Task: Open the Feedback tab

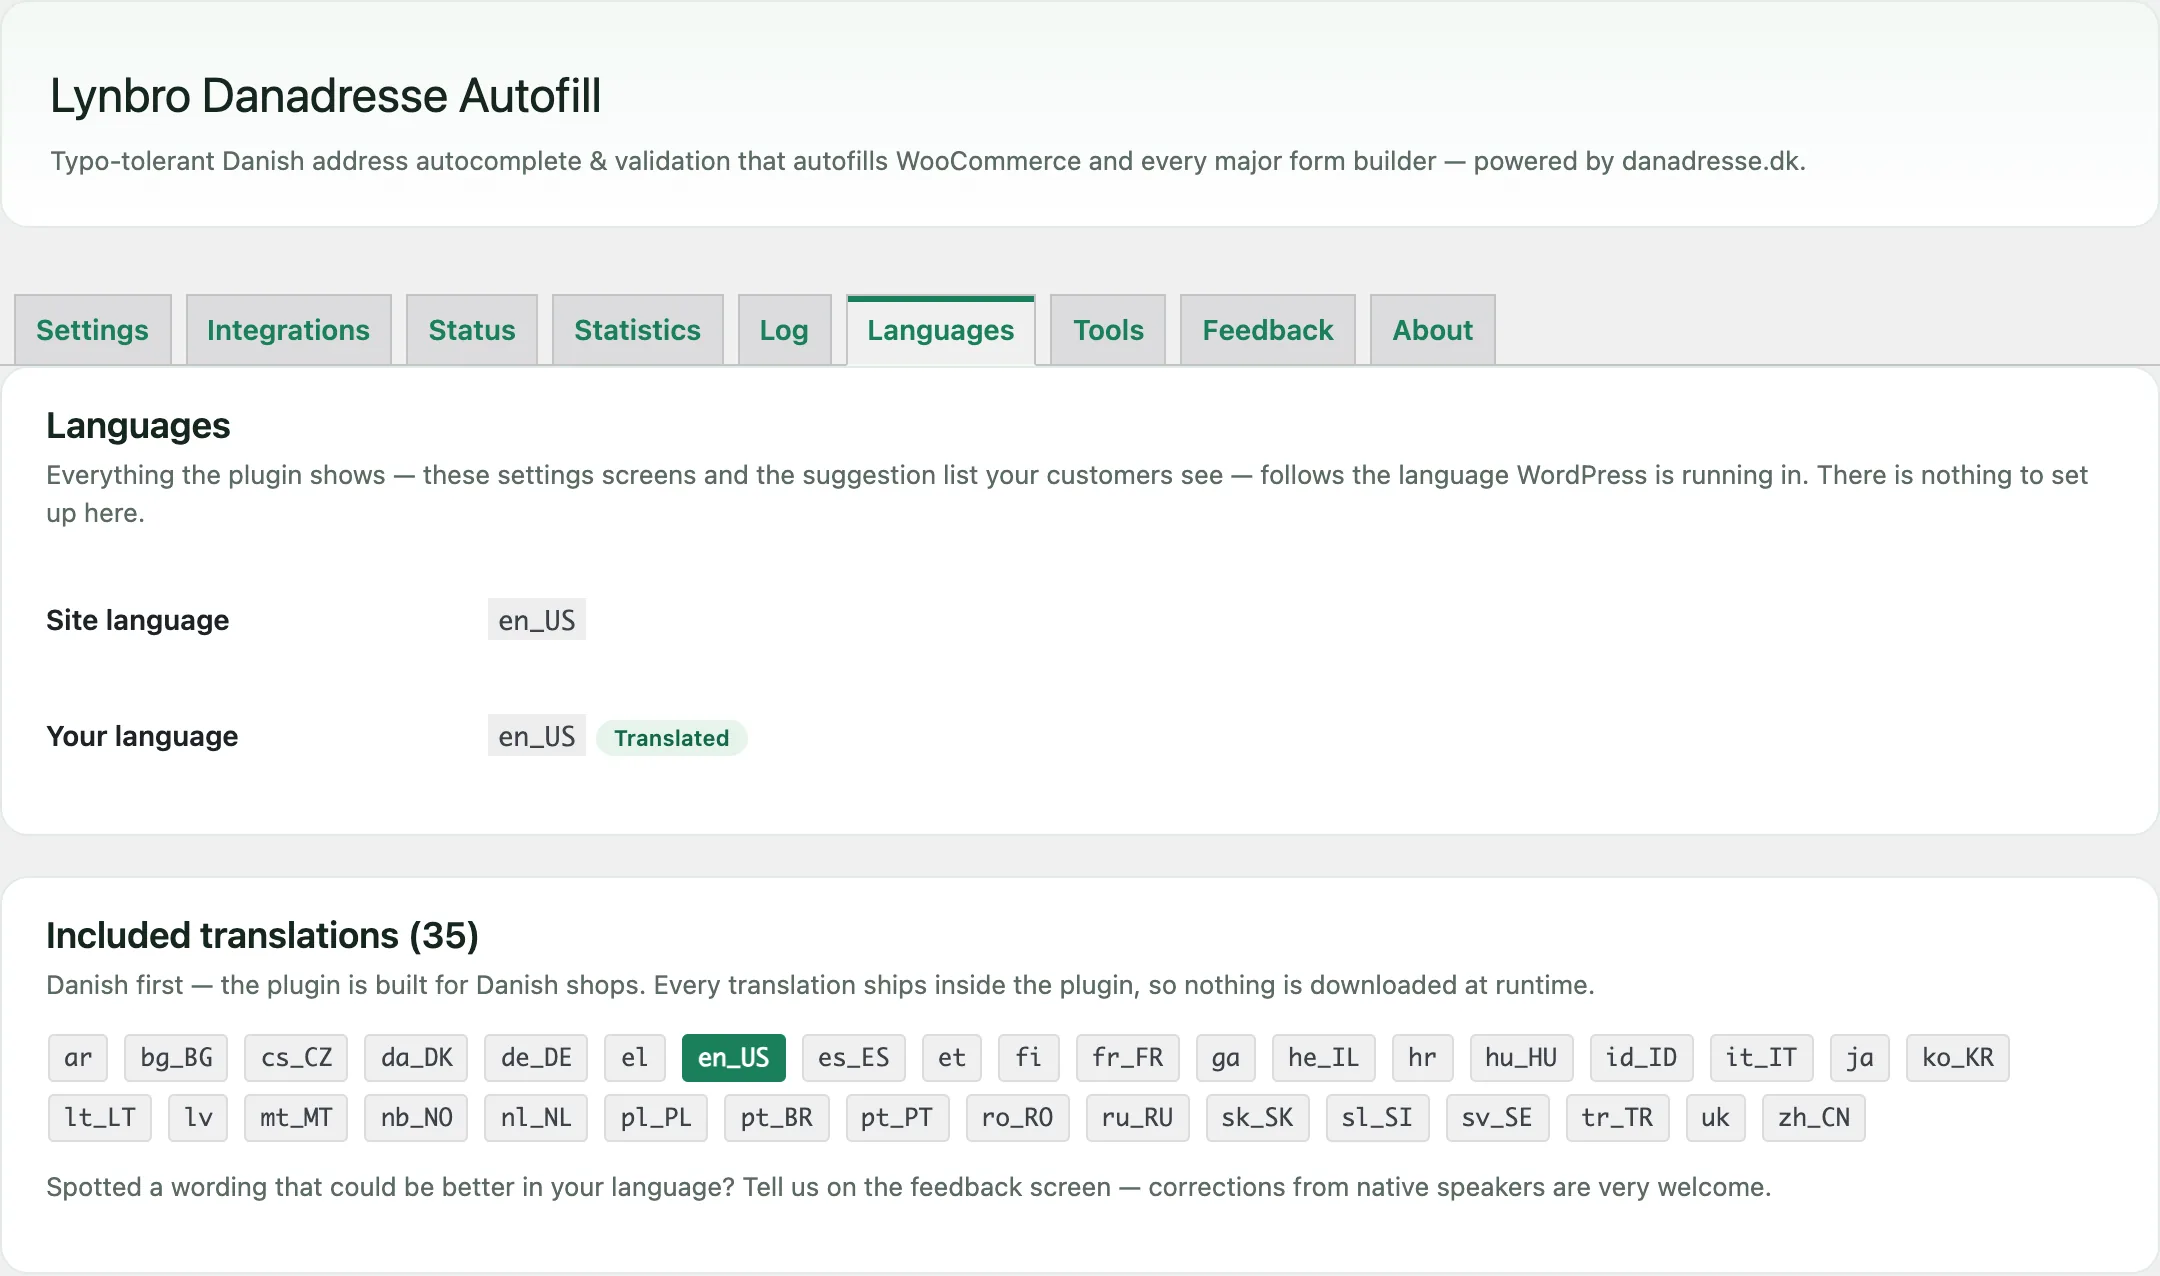Action: [x=1267, y=330]
